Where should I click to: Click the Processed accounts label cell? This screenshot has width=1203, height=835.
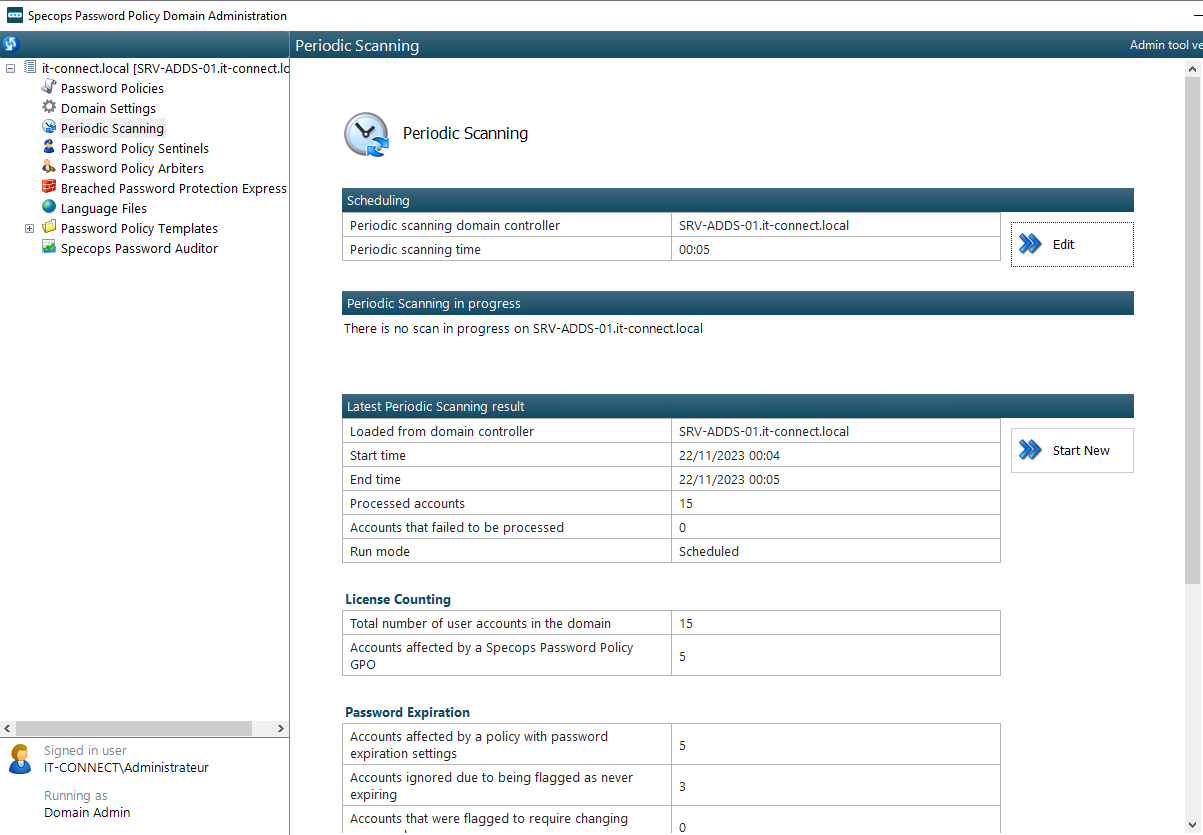[x=507, y=503]
